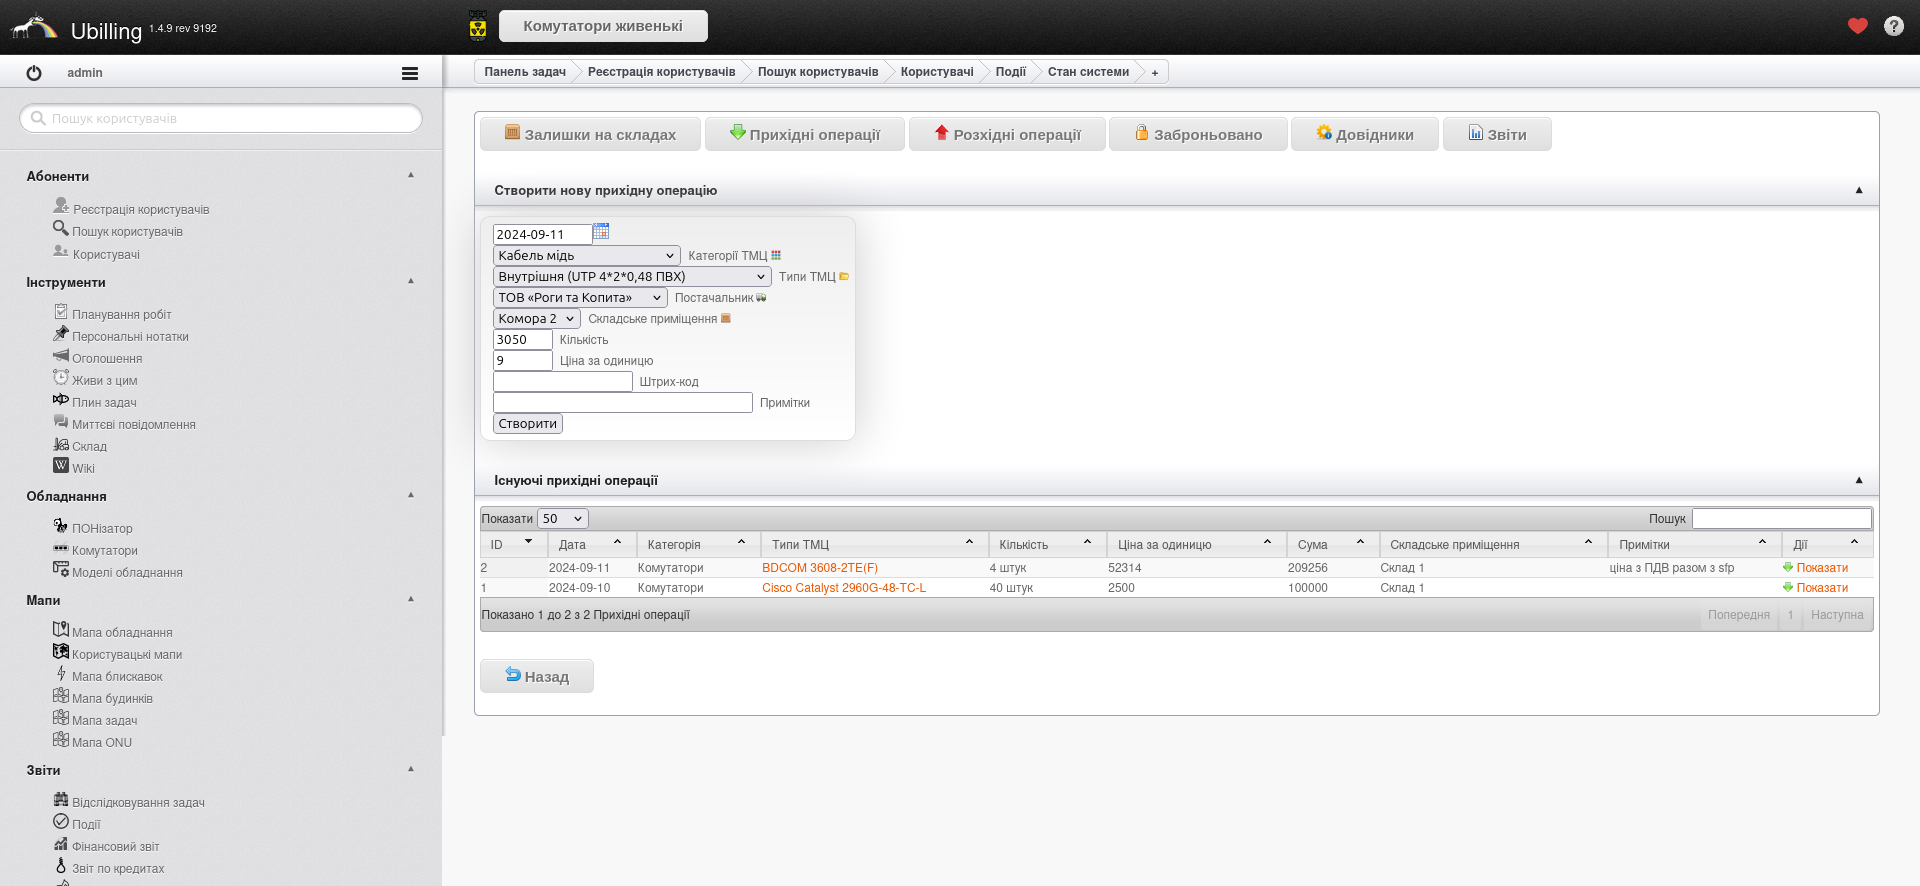Image resolution: width=1920 pixels, height=886 pixels.
Task: Open the hamburger menu icon in sidebar
Action: point(409,73)
